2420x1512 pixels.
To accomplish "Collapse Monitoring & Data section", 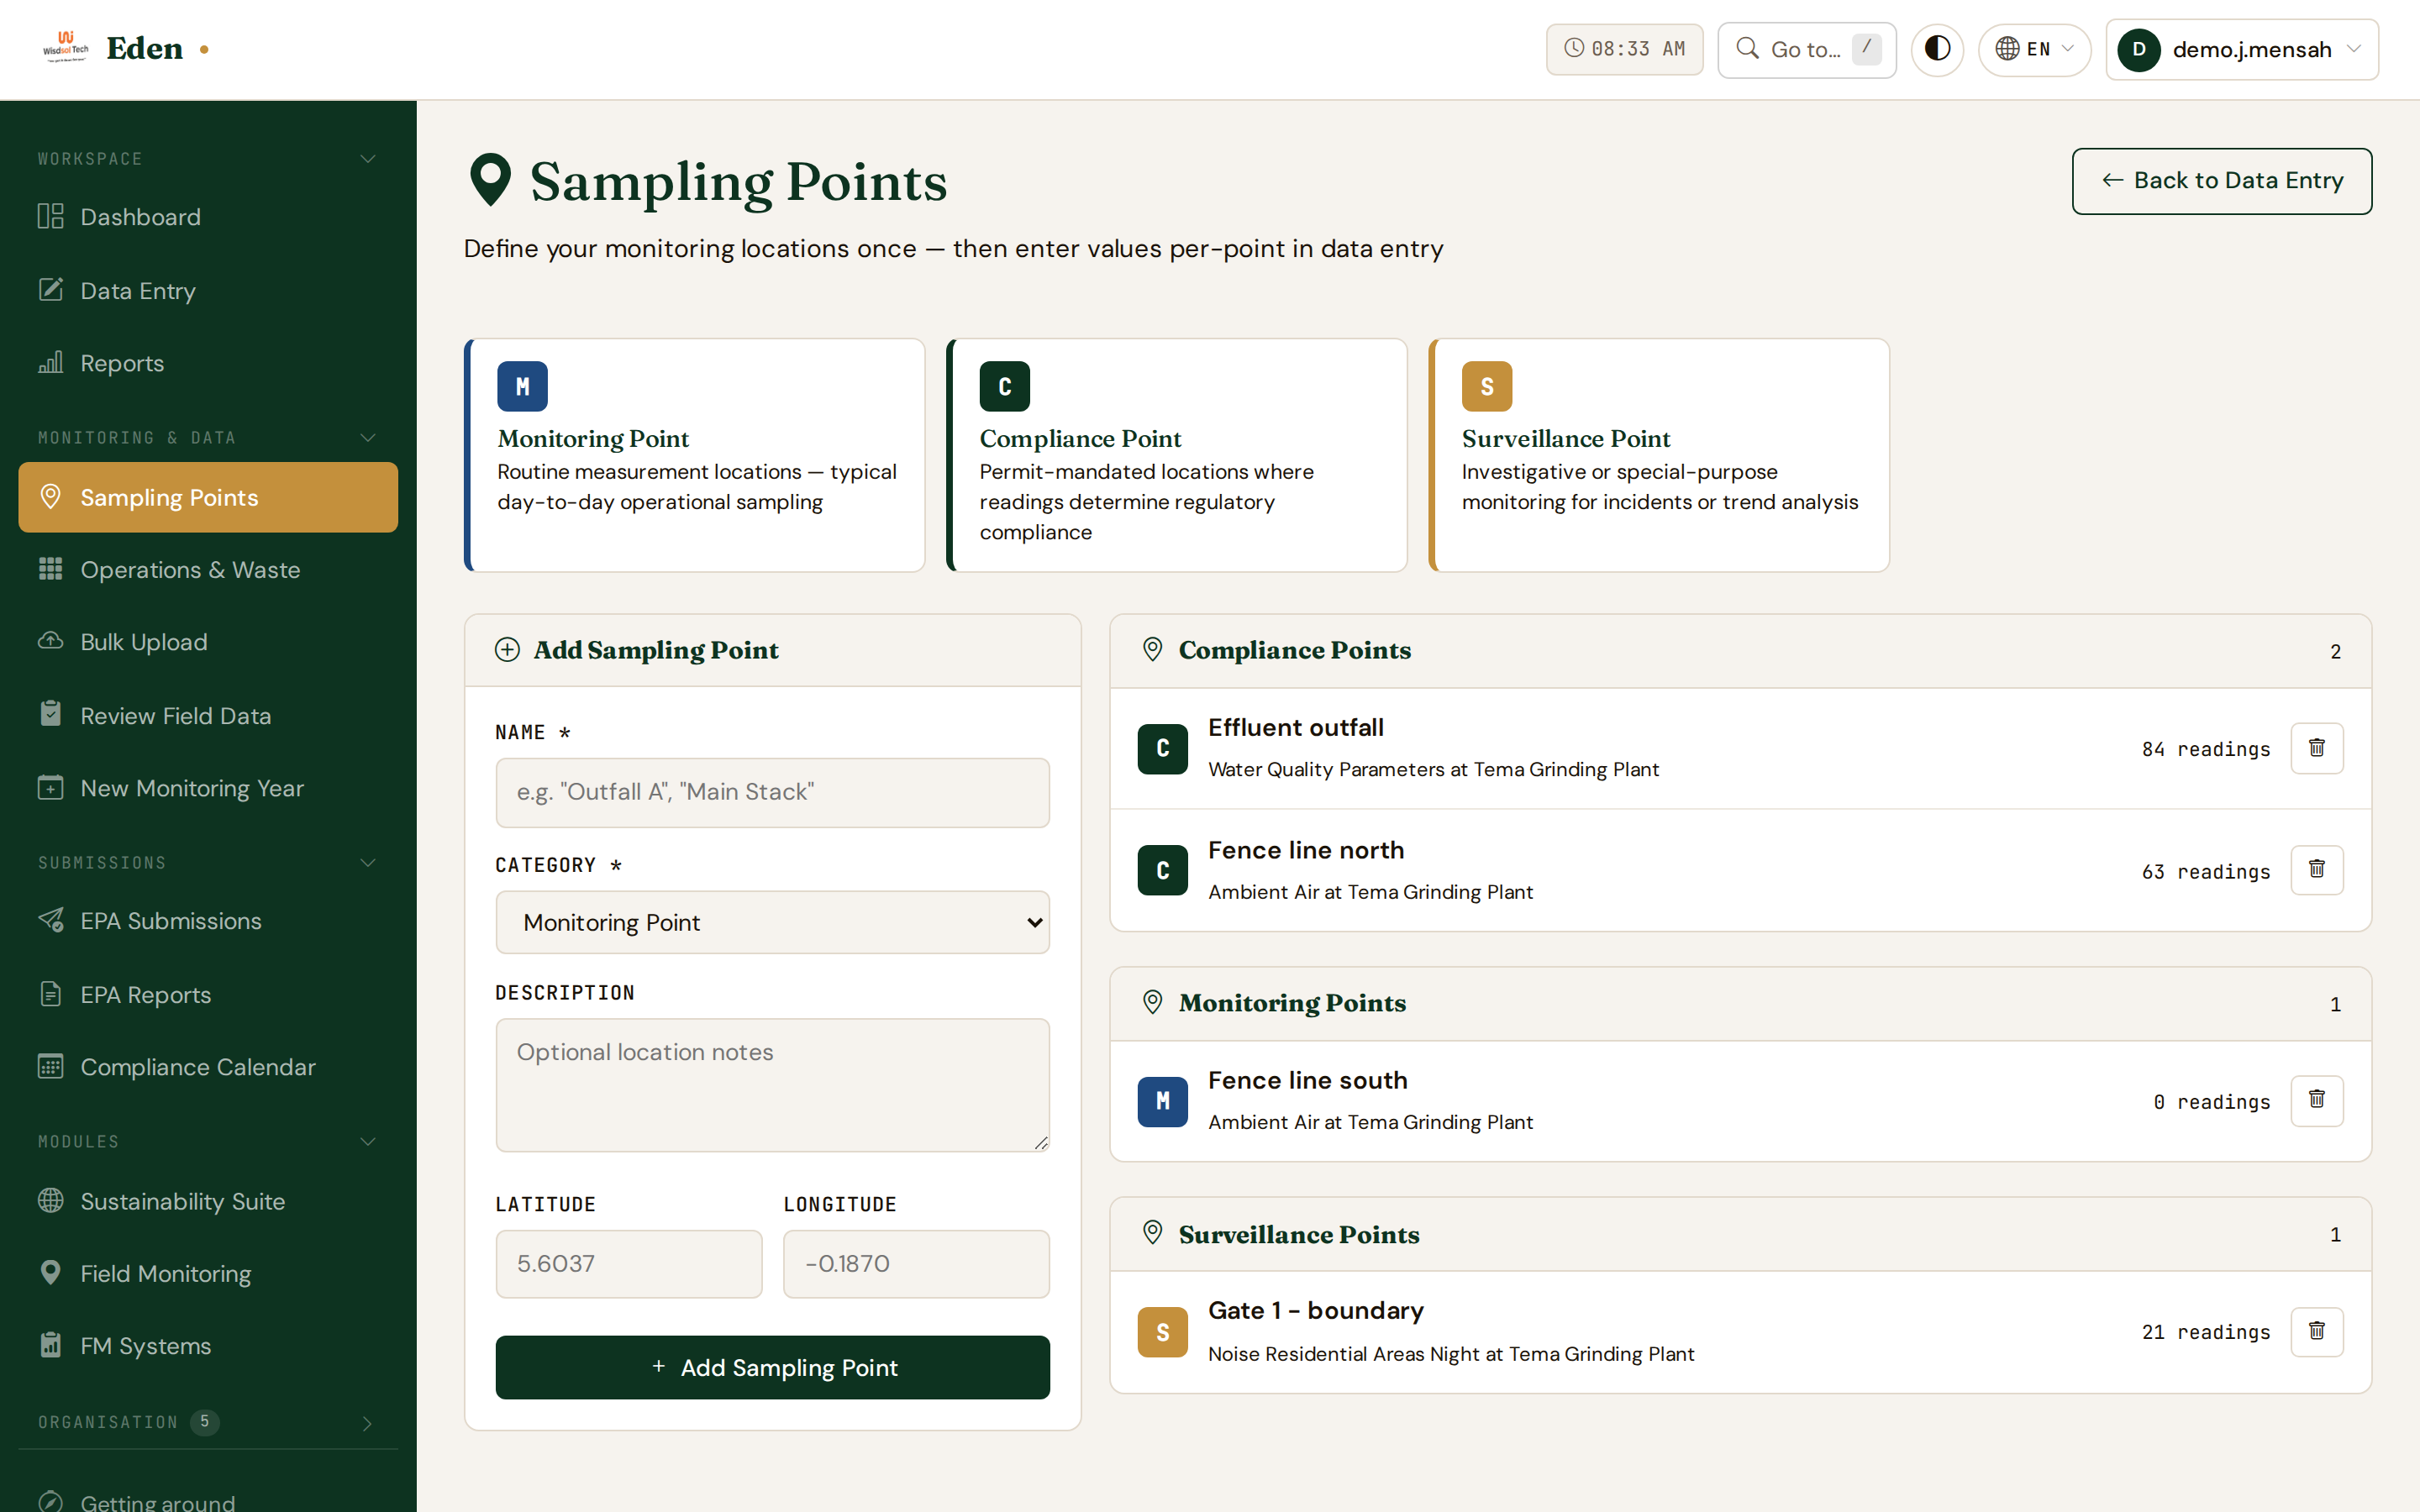I will 368,438.
